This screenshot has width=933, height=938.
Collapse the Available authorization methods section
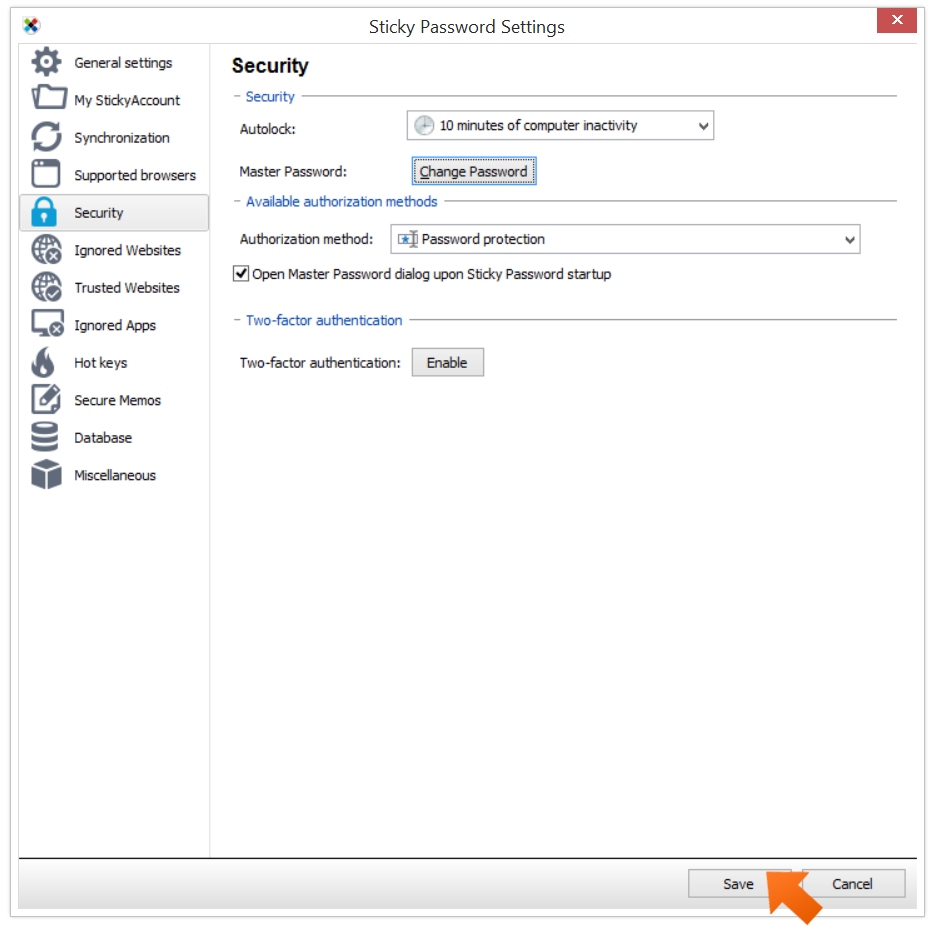click(x=236, y=201)
